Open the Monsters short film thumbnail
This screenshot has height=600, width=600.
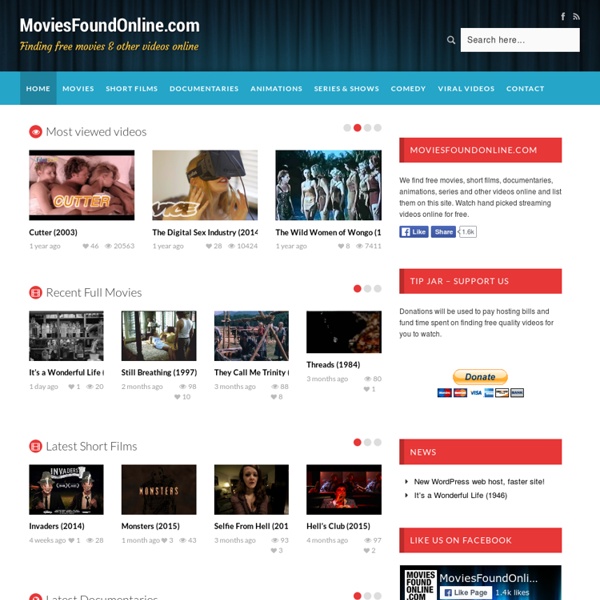click(159, 489)
